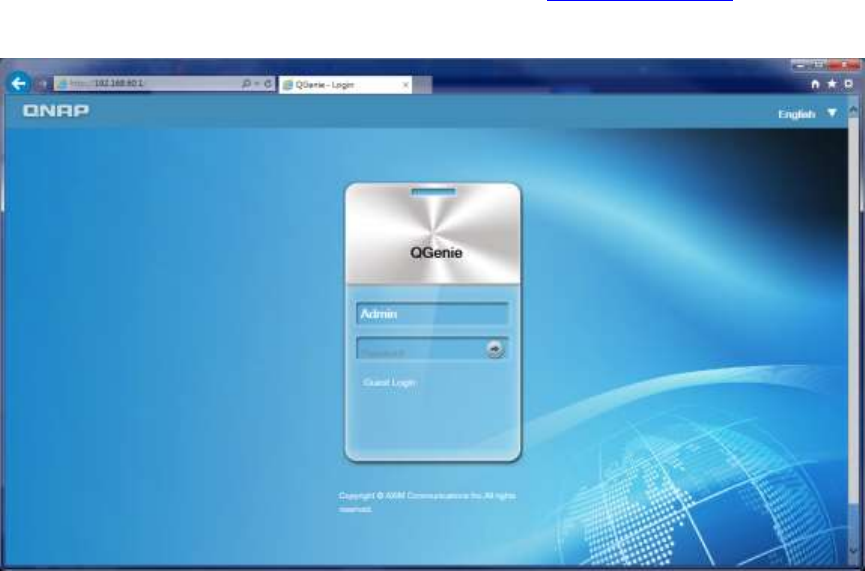This screenshot has height=571, width=865.
Task: Maximize the browser window
Action: click(x=819, y=66)
